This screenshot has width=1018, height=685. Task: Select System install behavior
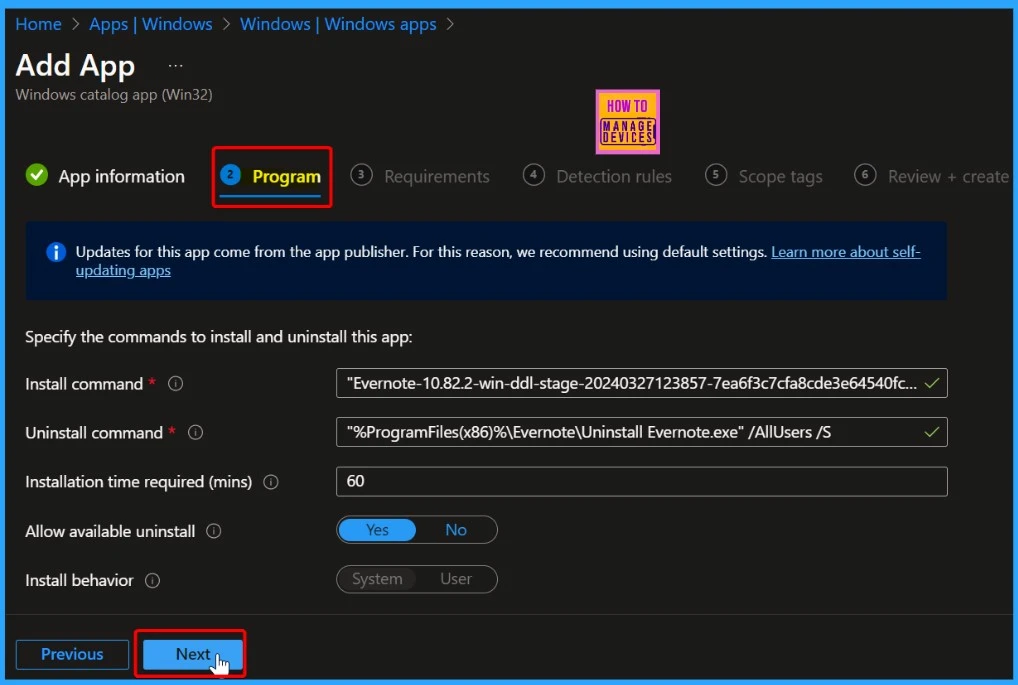(377, 579)
